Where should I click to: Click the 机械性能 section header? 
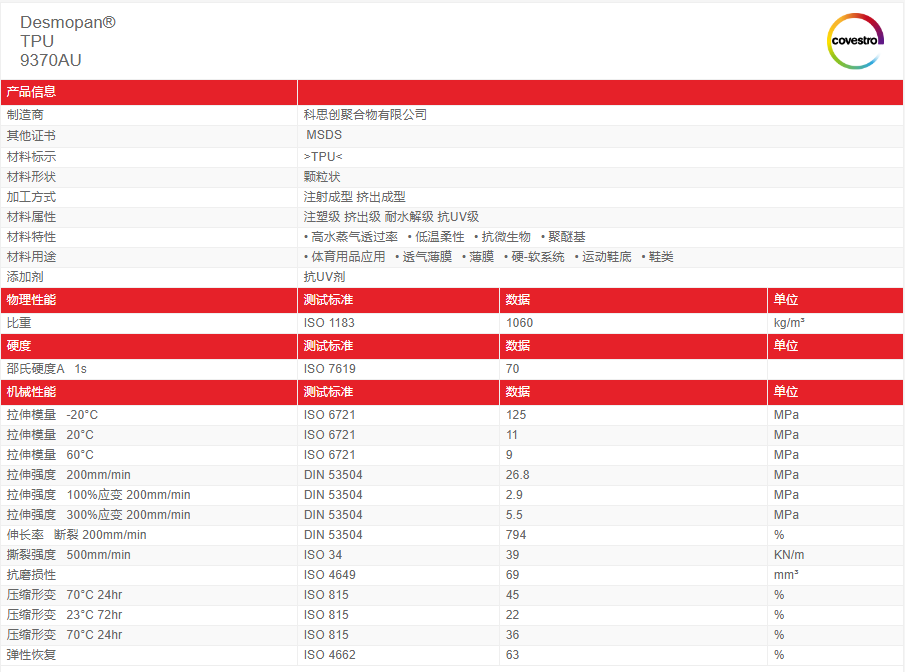pyautogui.click(x=31, y=392)
